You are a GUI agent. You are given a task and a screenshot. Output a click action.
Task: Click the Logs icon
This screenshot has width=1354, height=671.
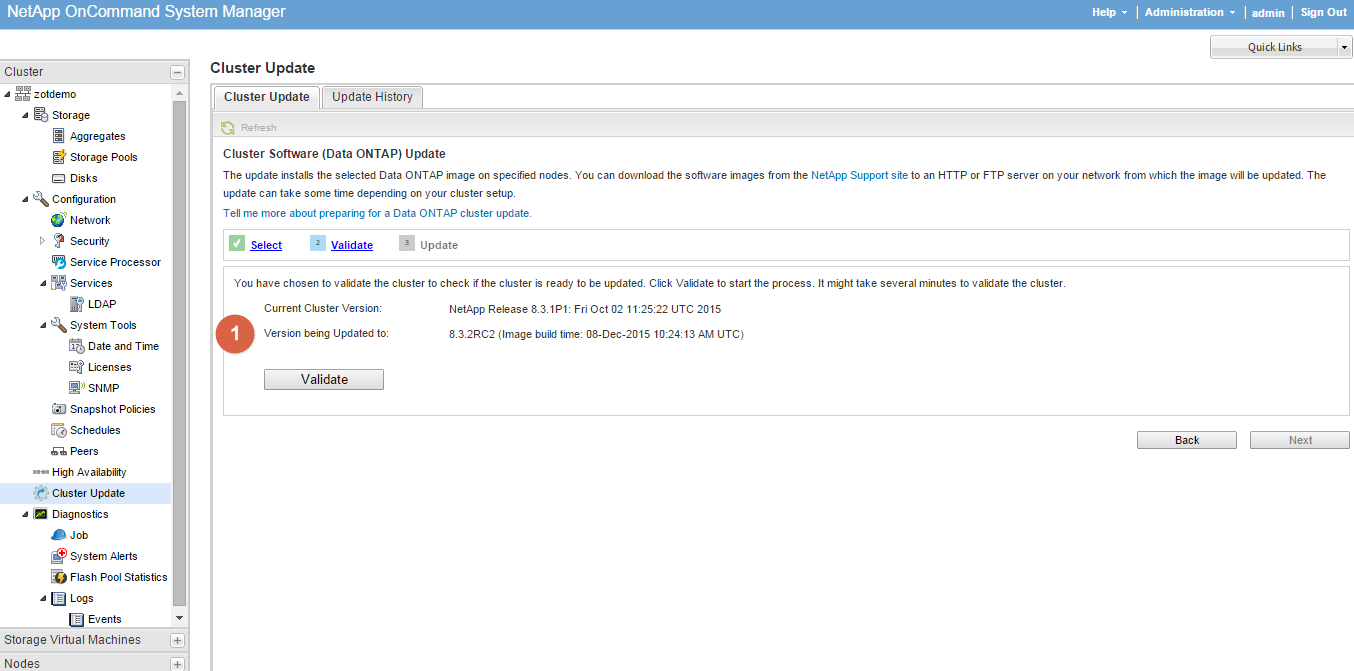click(x=59, y=598)
